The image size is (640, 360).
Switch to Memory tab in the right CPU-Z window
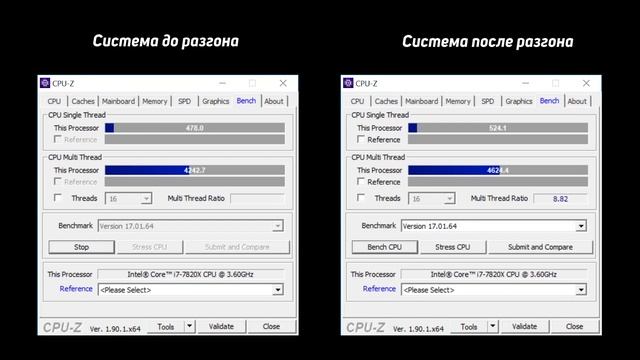click(x=458, y=101)
